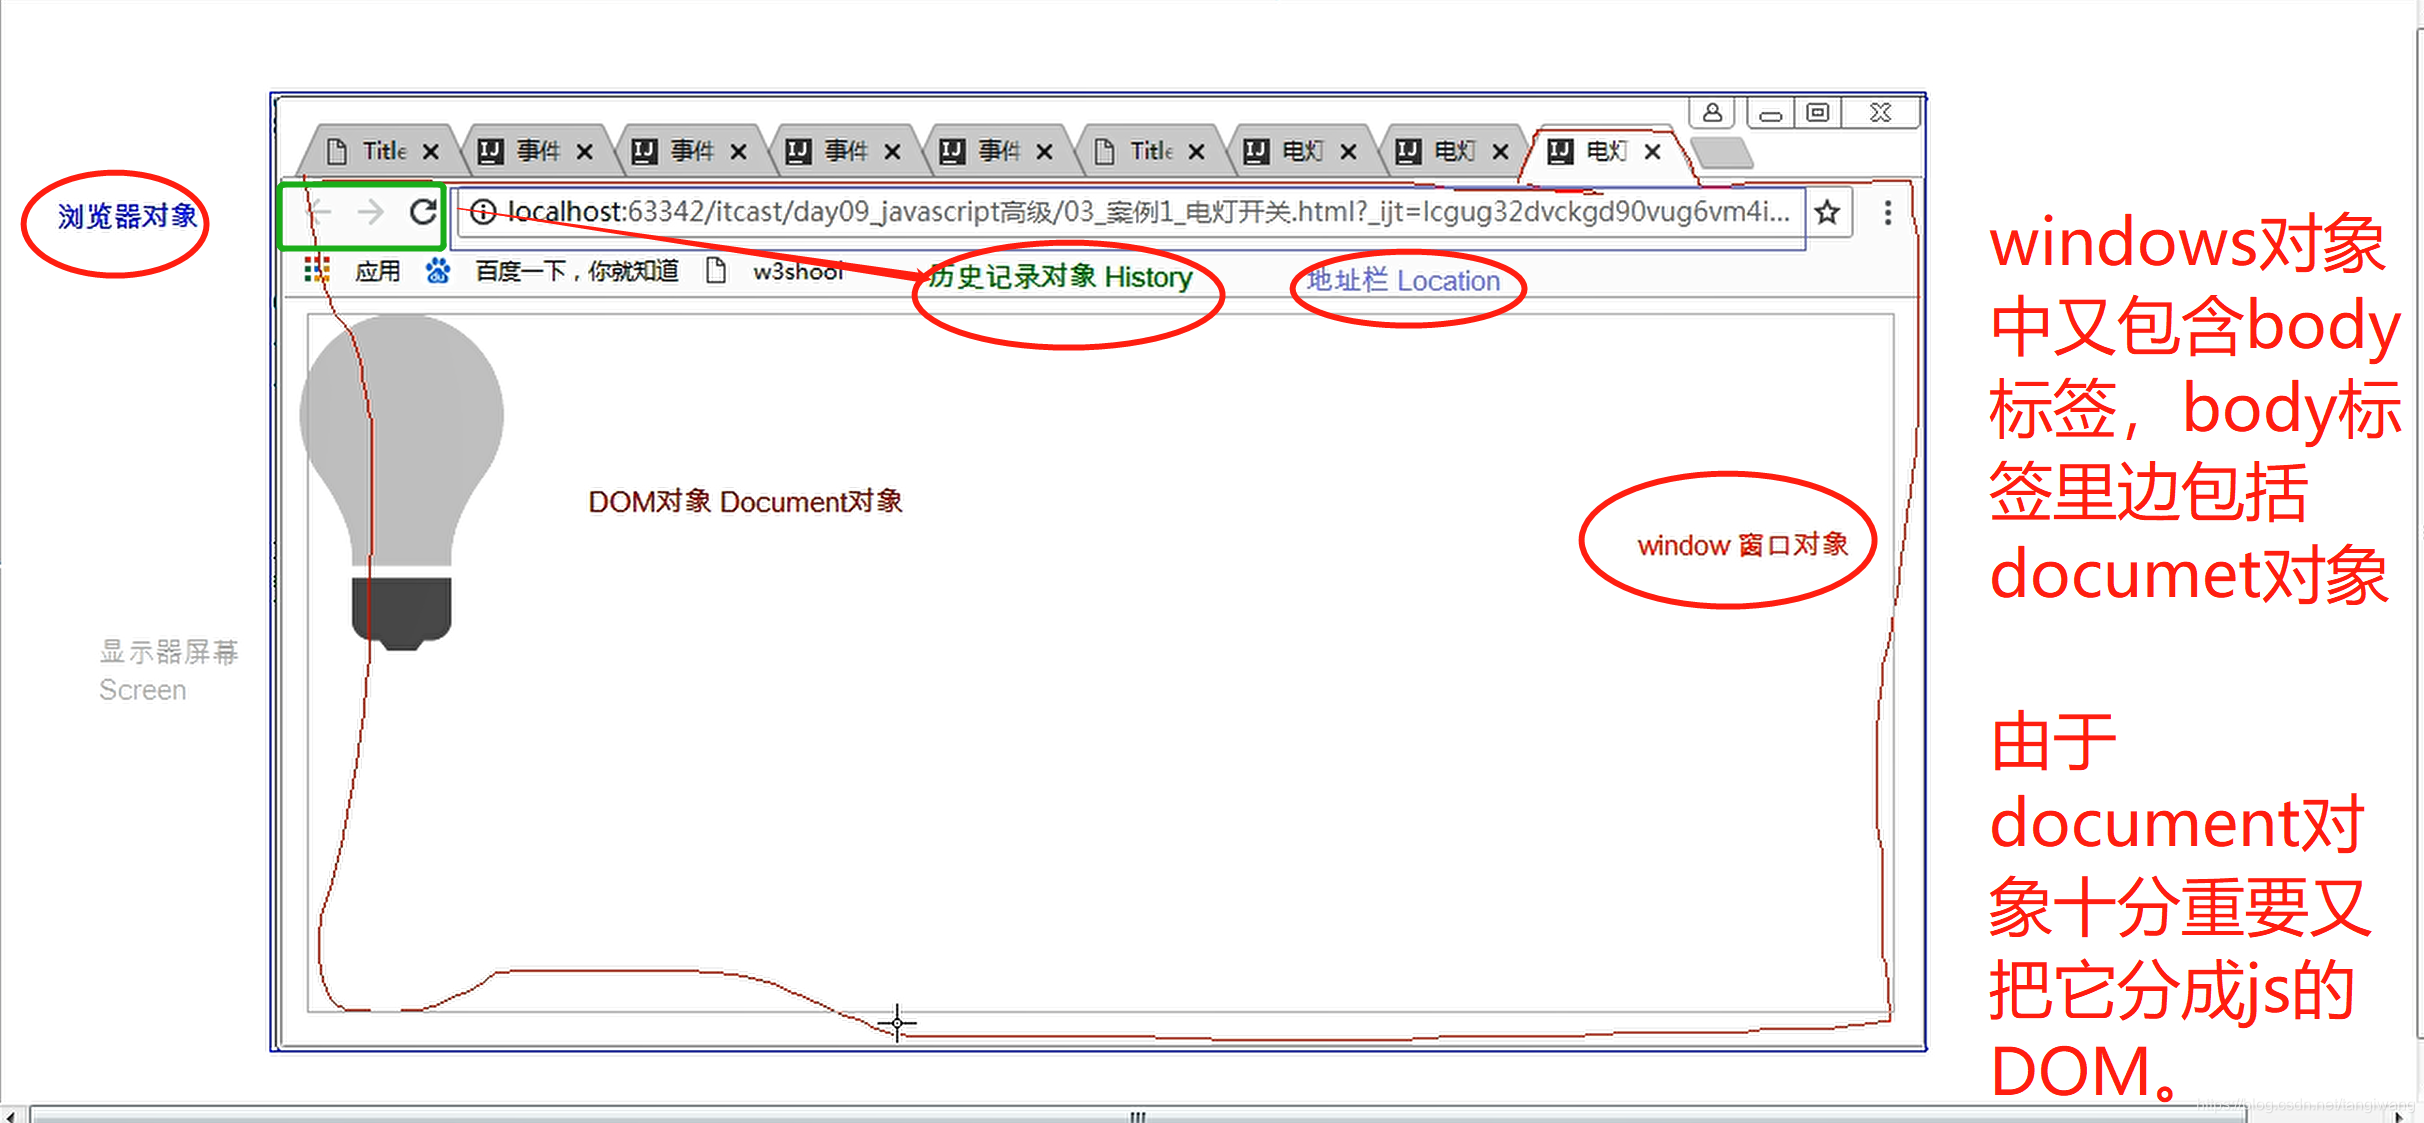Open the apps grid bookmark icon
Image resolution: width=2424 pixels, height=1123 pixels.
tap(317, 270)
